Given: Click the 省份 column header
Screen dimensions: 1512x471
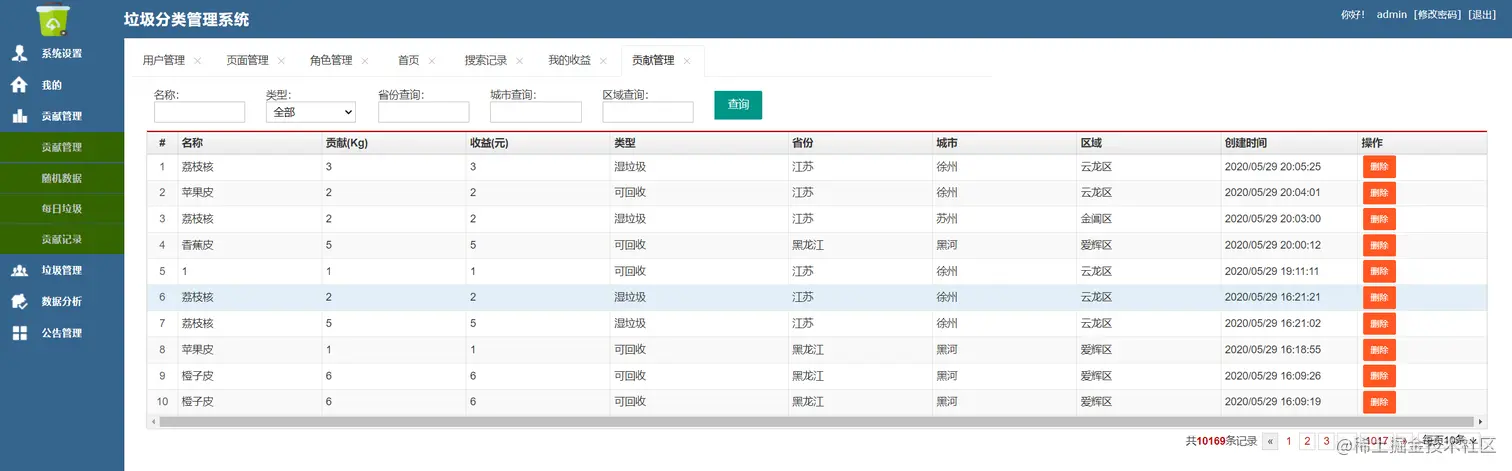Looking at the screenshot, I should point(861,143).
